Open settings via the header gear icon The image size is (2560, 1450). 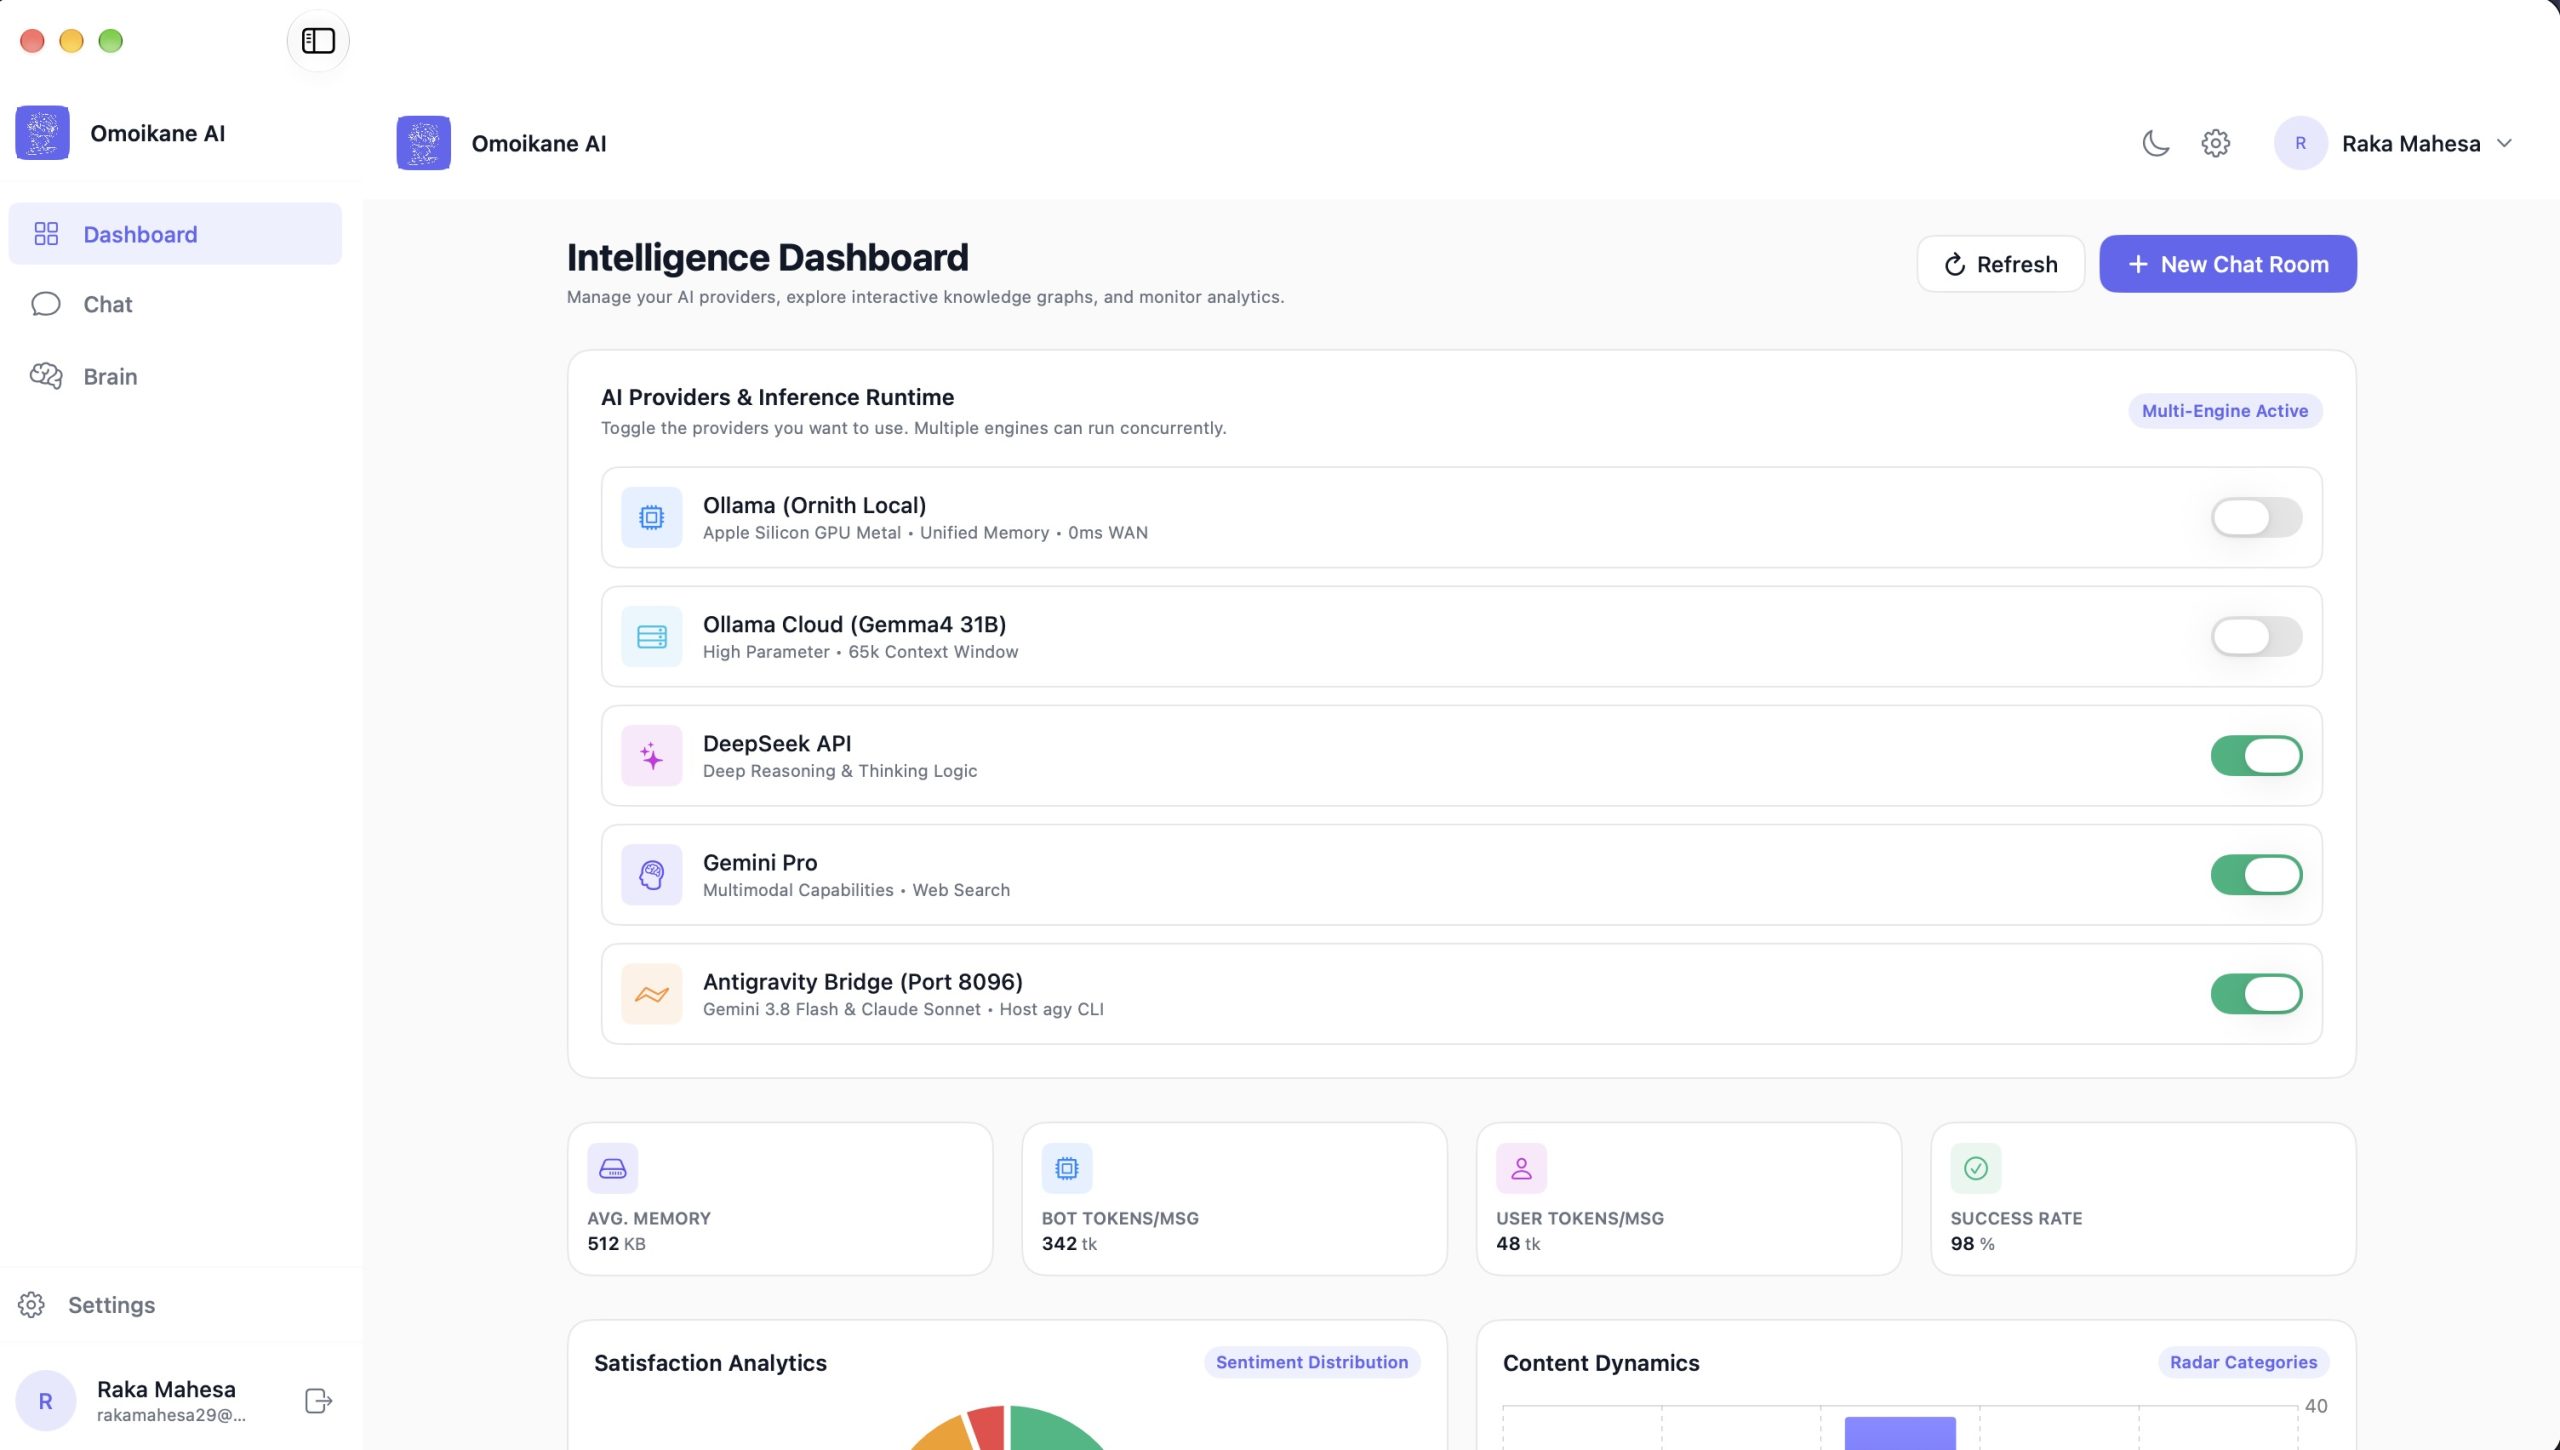pos(2216,143)
